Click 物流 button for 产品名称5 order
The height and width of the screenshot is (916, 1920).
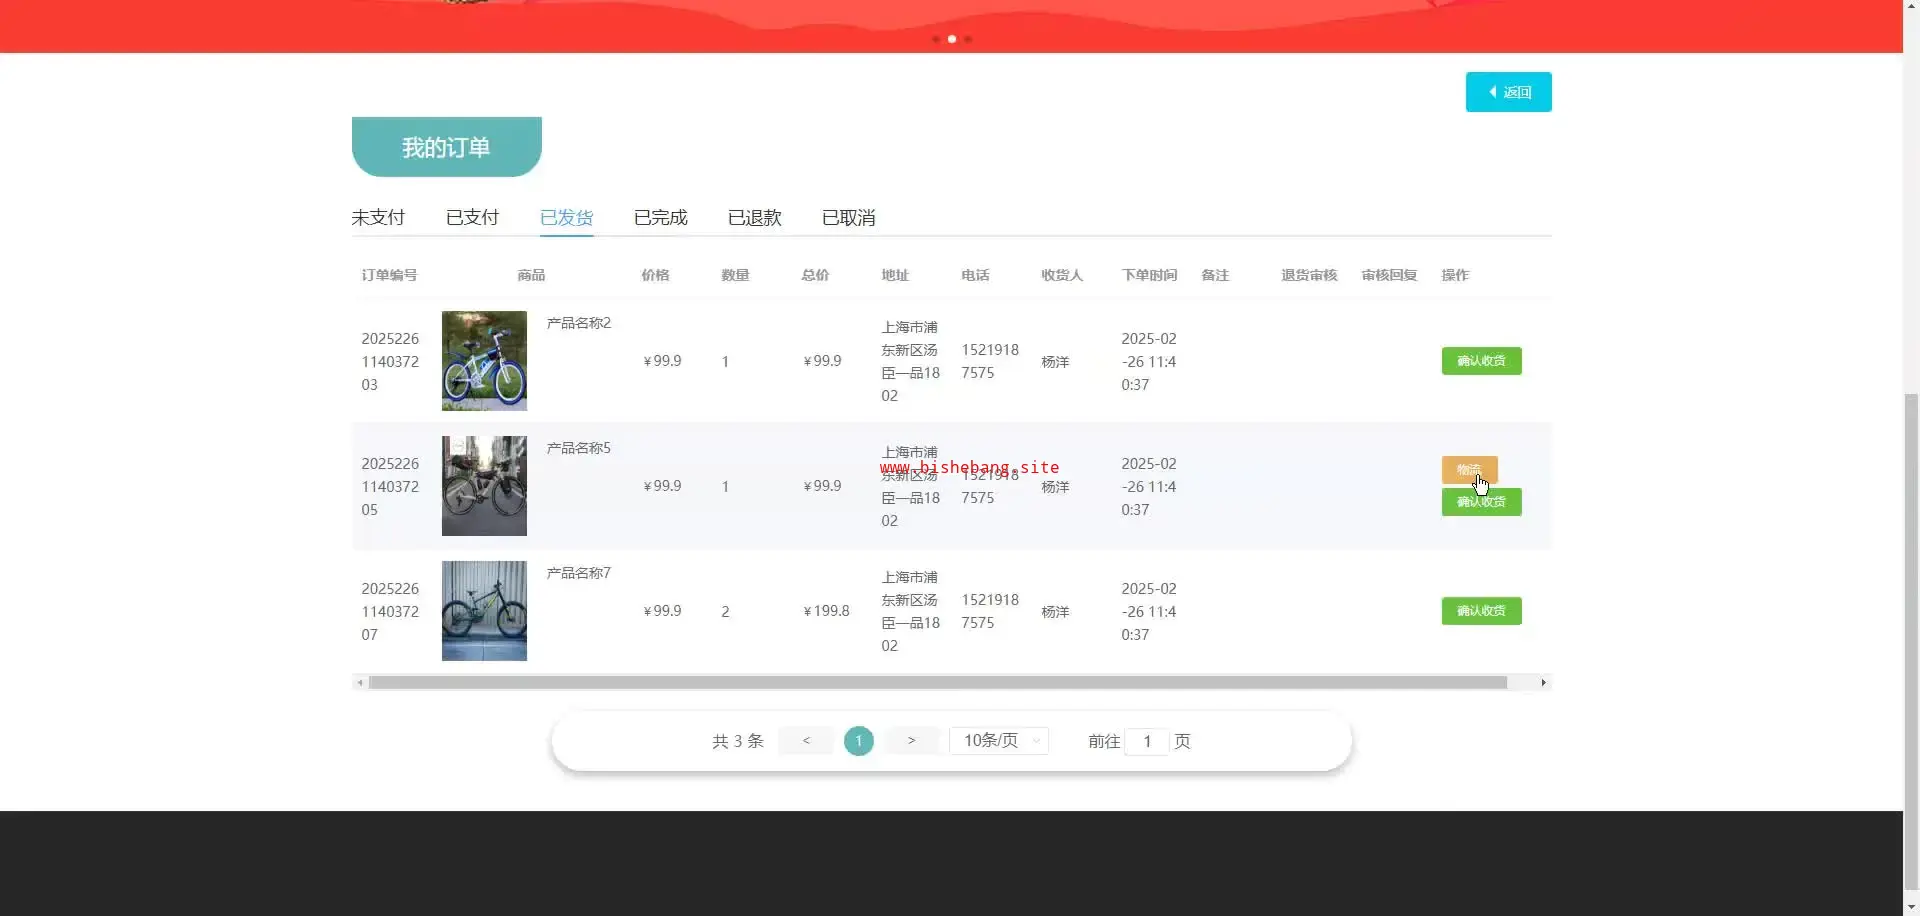[1468, 469]
